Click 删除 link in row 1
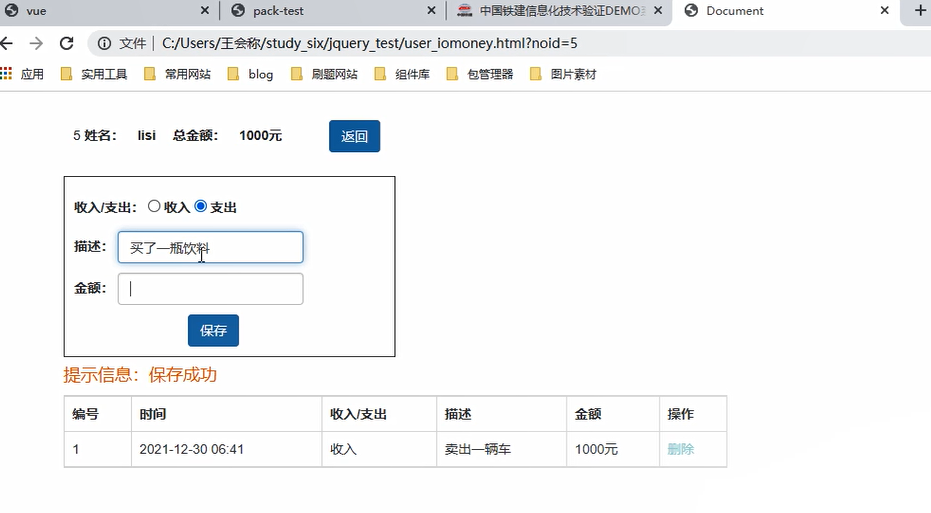The height and width of the screenshot is (513, 931). (x=680, y=449)
